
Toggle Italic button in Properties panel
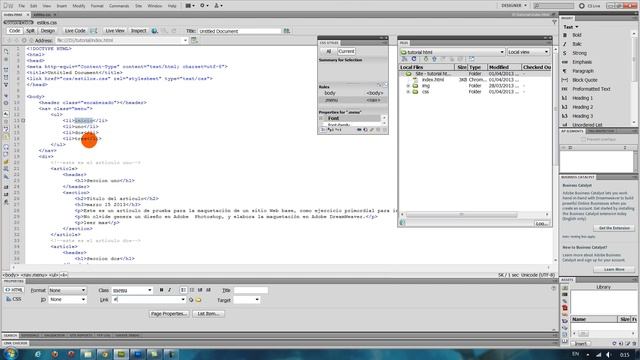[x=170, y=290]
